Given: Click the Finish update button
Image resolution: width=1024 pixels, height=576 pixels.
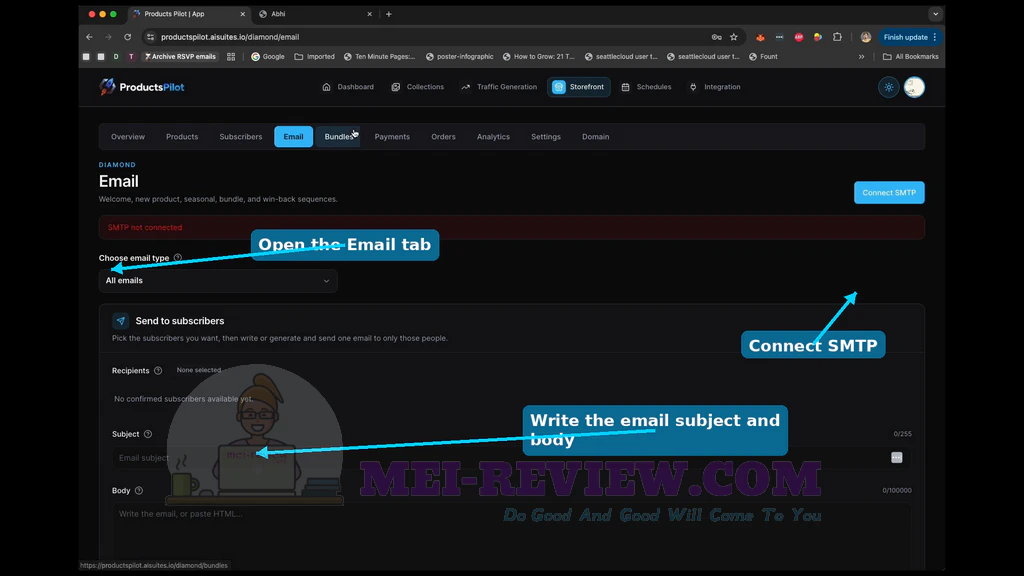Looking at the screenshot, I should click(x=910, y=37).
